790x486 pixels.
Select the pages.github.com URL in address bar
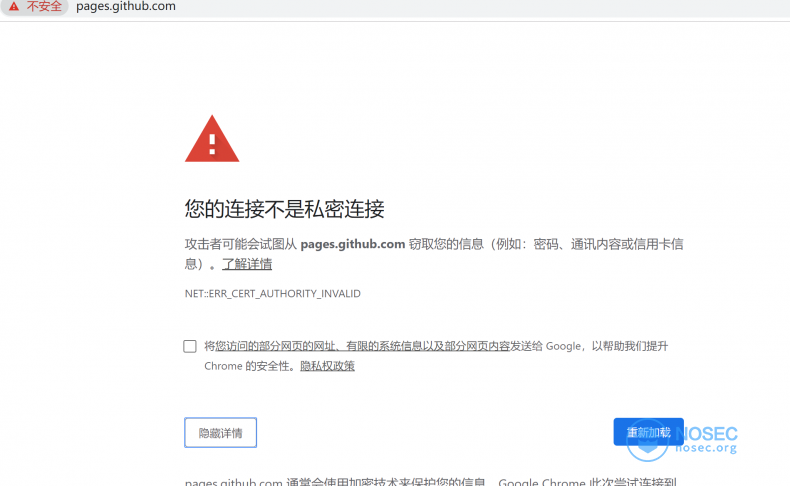point(126,6)
